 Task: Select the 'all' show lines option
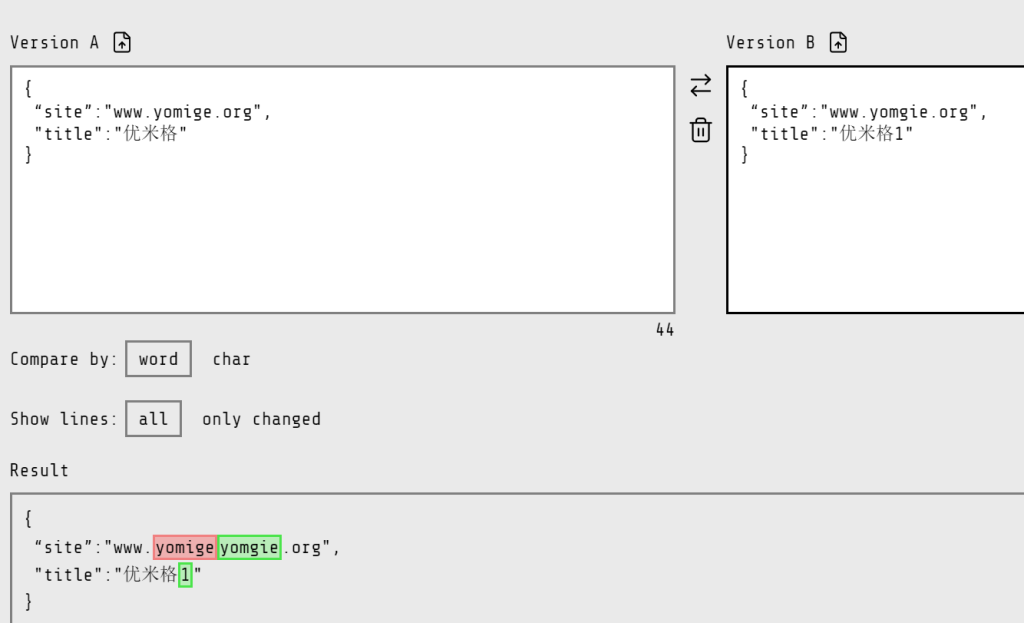[x=153, y=419]
